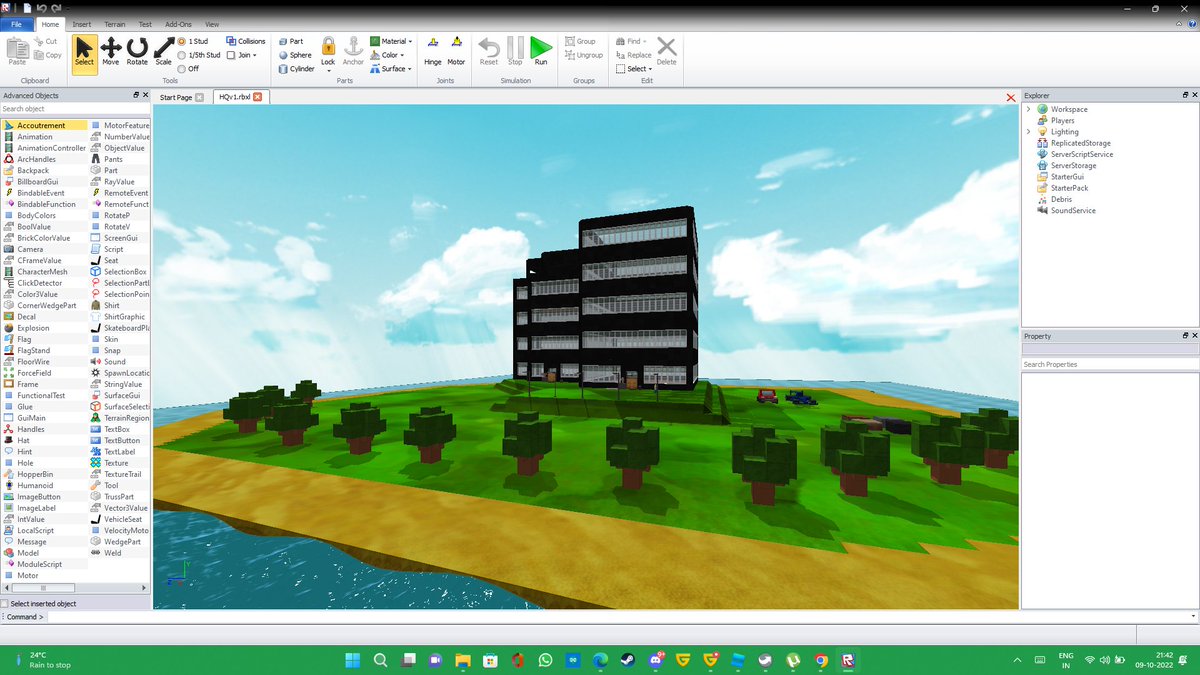Turn grid snapping Off
This screenshot has width=1200, height=675.
(188, 69)
